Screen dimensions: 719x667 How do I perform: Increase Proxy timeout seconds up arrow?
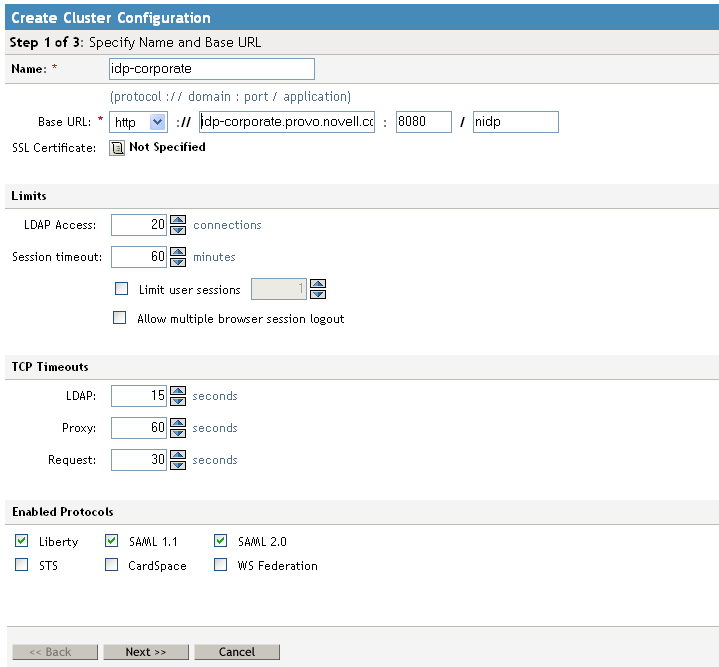click(178, 423)
